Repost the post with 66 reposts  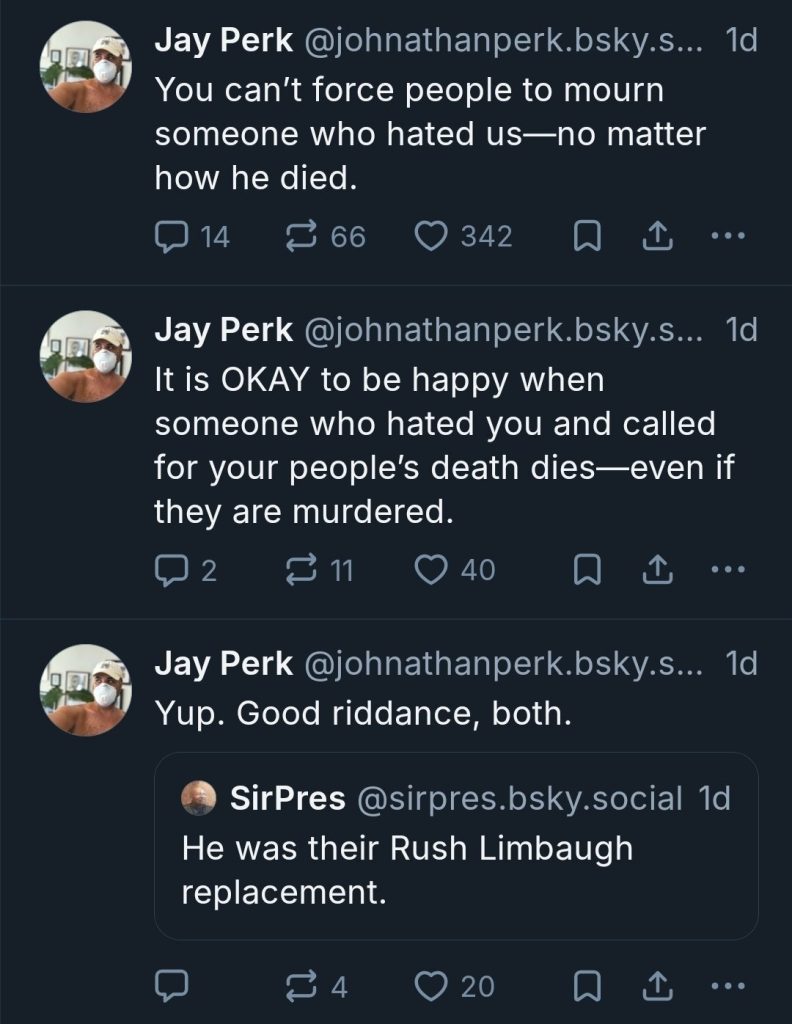point(300,237)
